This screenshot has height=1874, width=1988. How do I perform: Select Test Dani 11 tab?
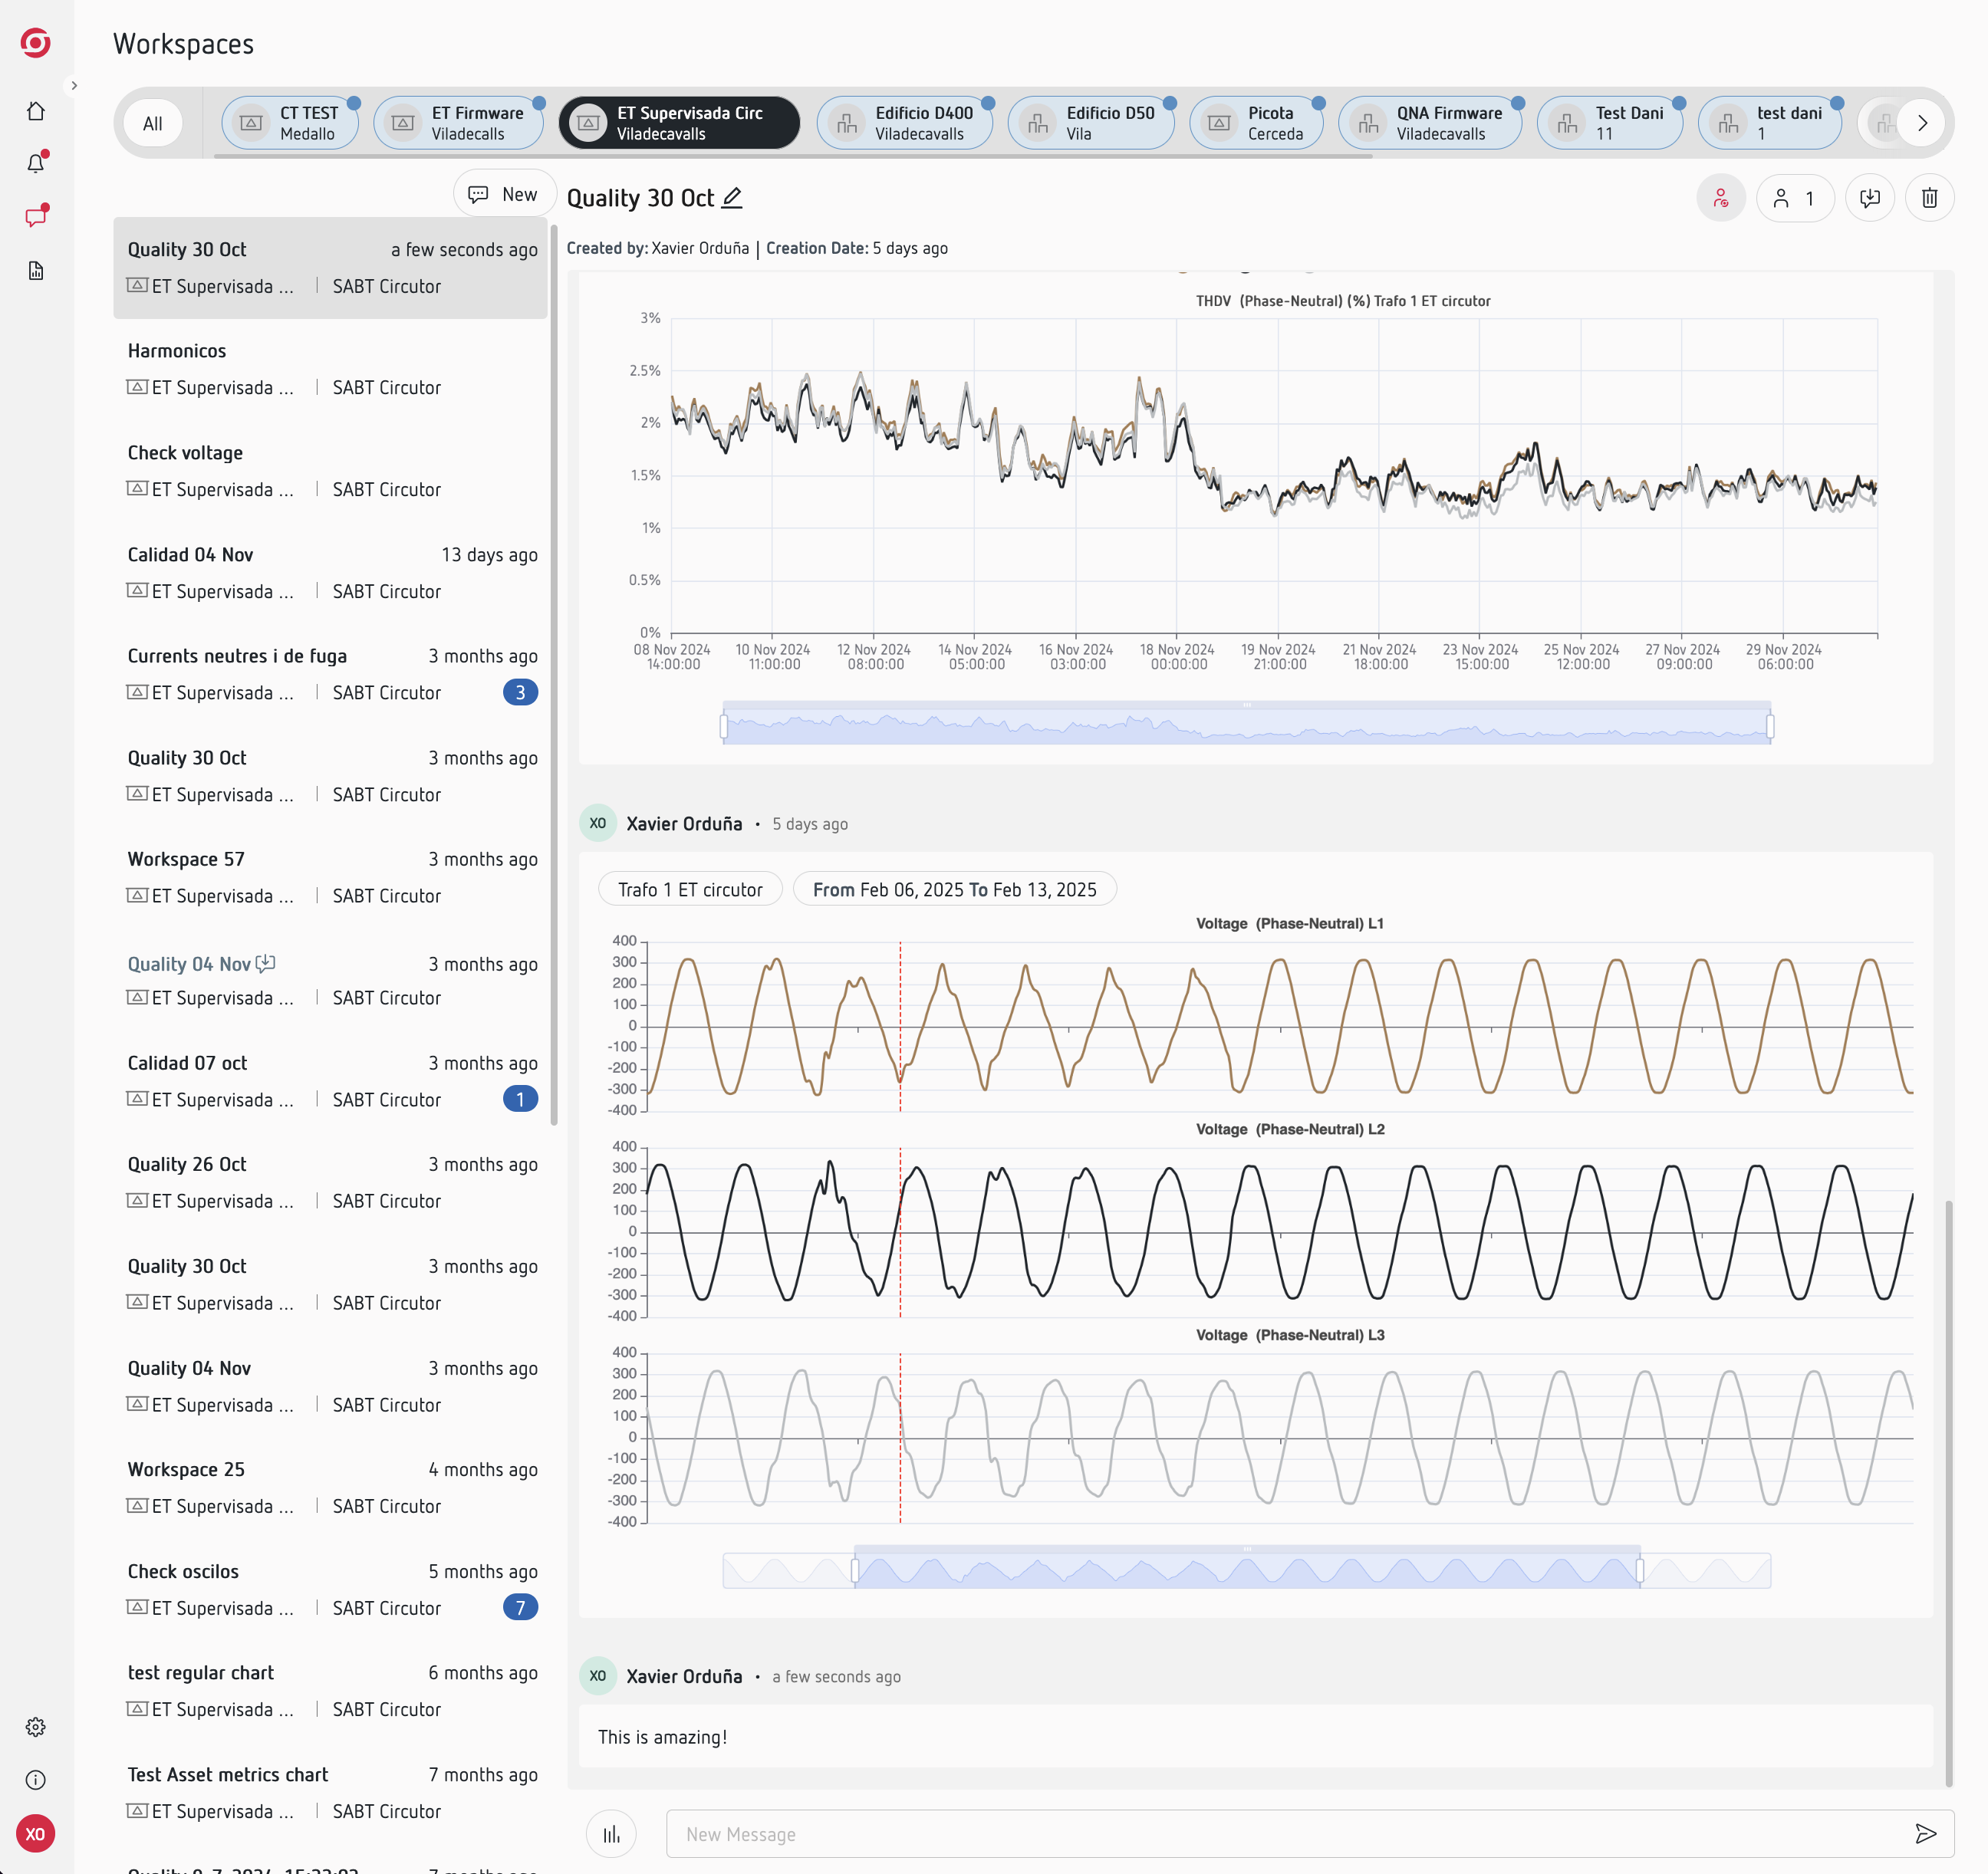tap(1610, 123)
